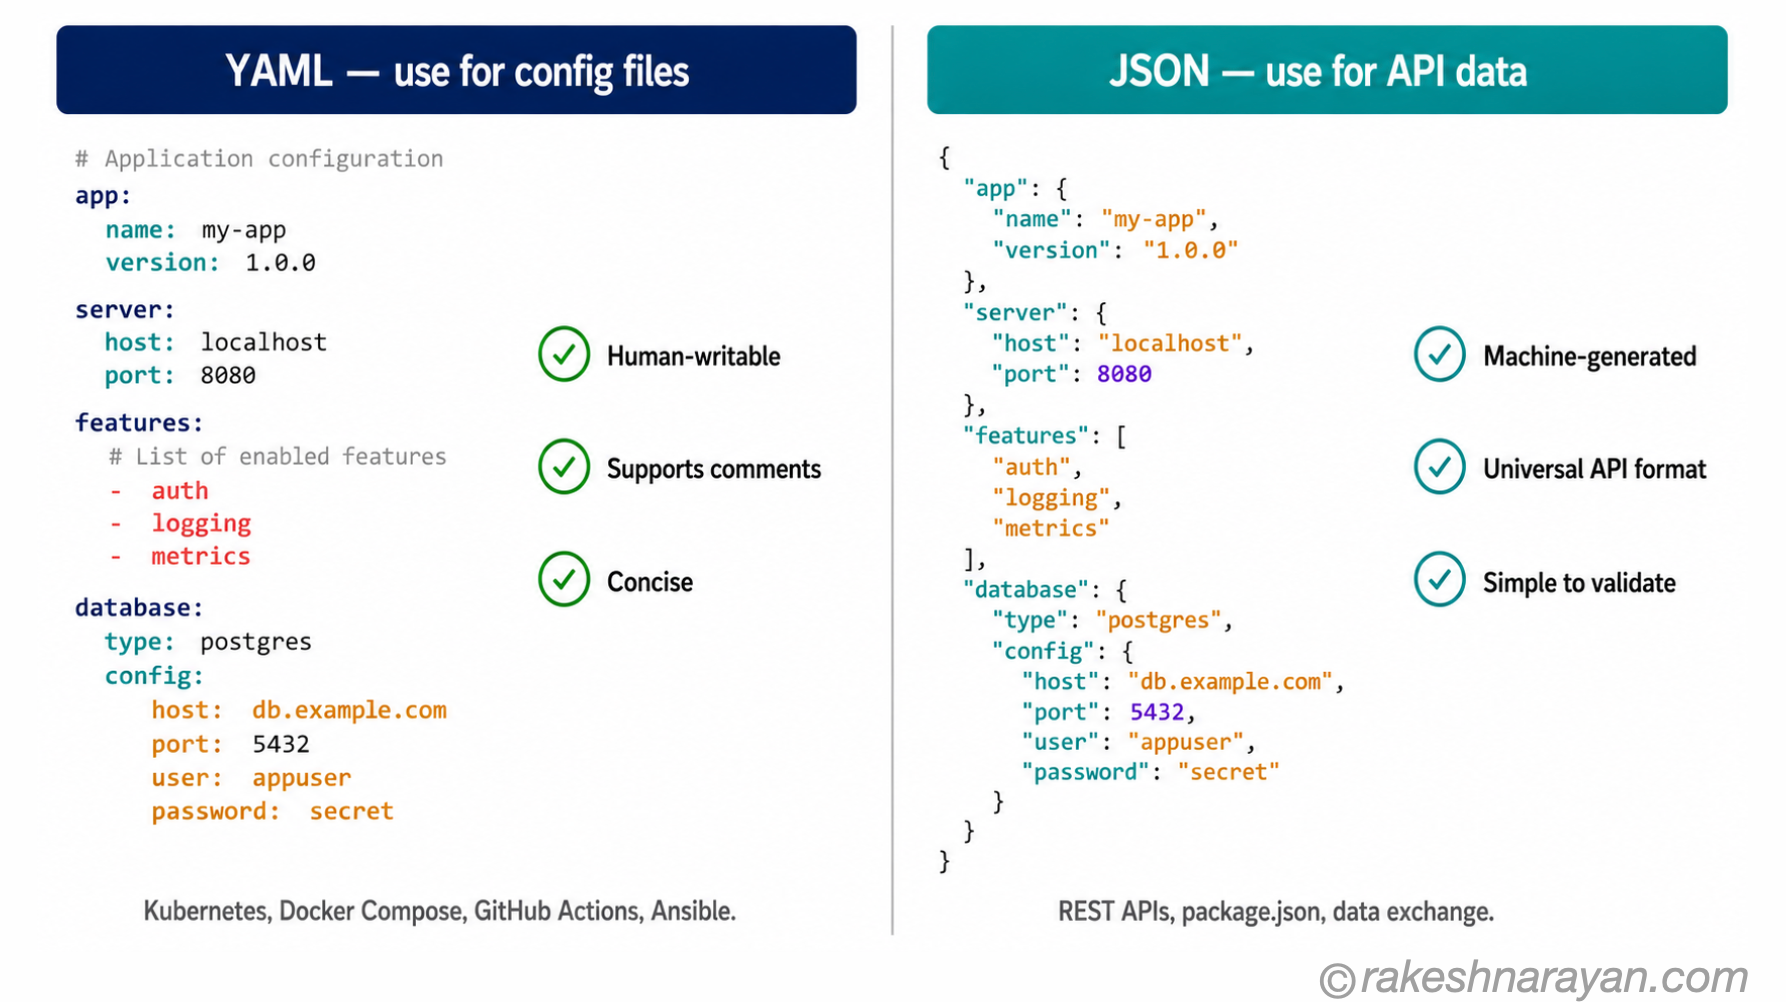Click the JSON "user": "appuser" line
The width and height of the screenshot is (1786, 1002).
1138,742
